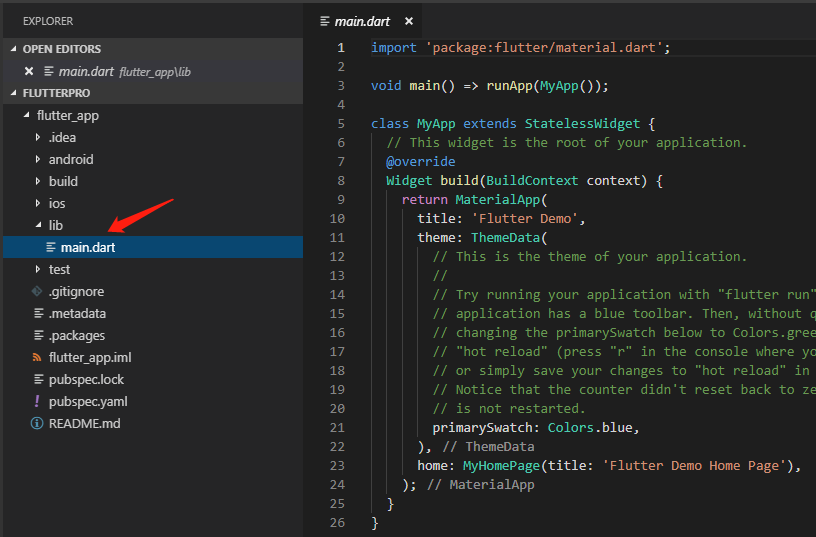
Task: Click the main.dart file icon in tree
Action: 50,247
